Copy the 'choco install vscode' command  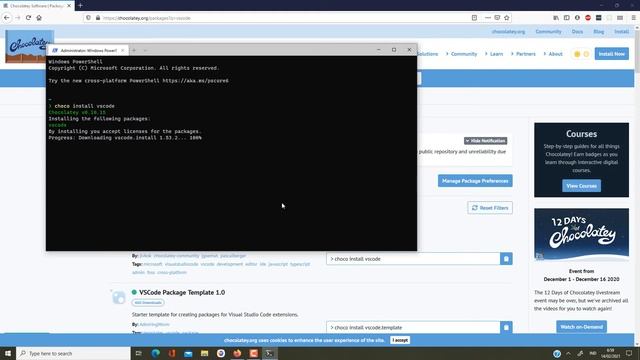pos(506,259)
